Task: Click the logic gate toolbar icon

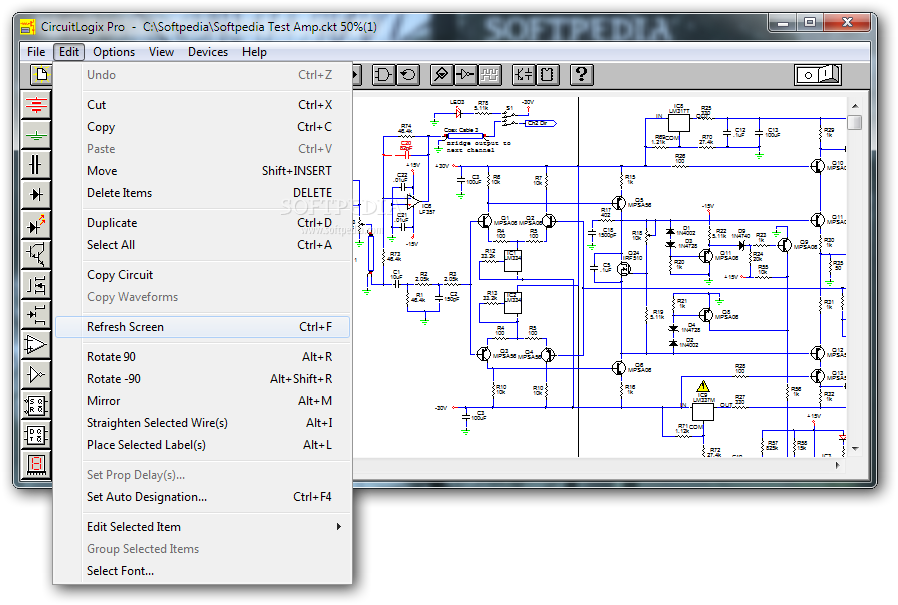Action: (x=383, y=74)
